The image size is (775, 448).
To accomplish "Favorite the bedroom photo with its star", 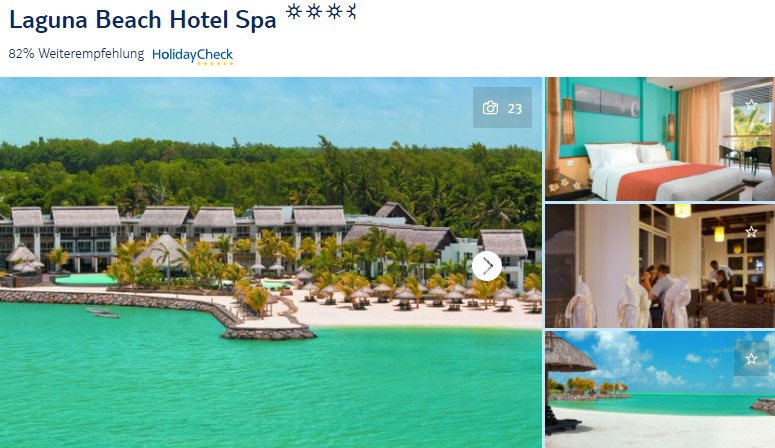I will [x=751, y=104].
